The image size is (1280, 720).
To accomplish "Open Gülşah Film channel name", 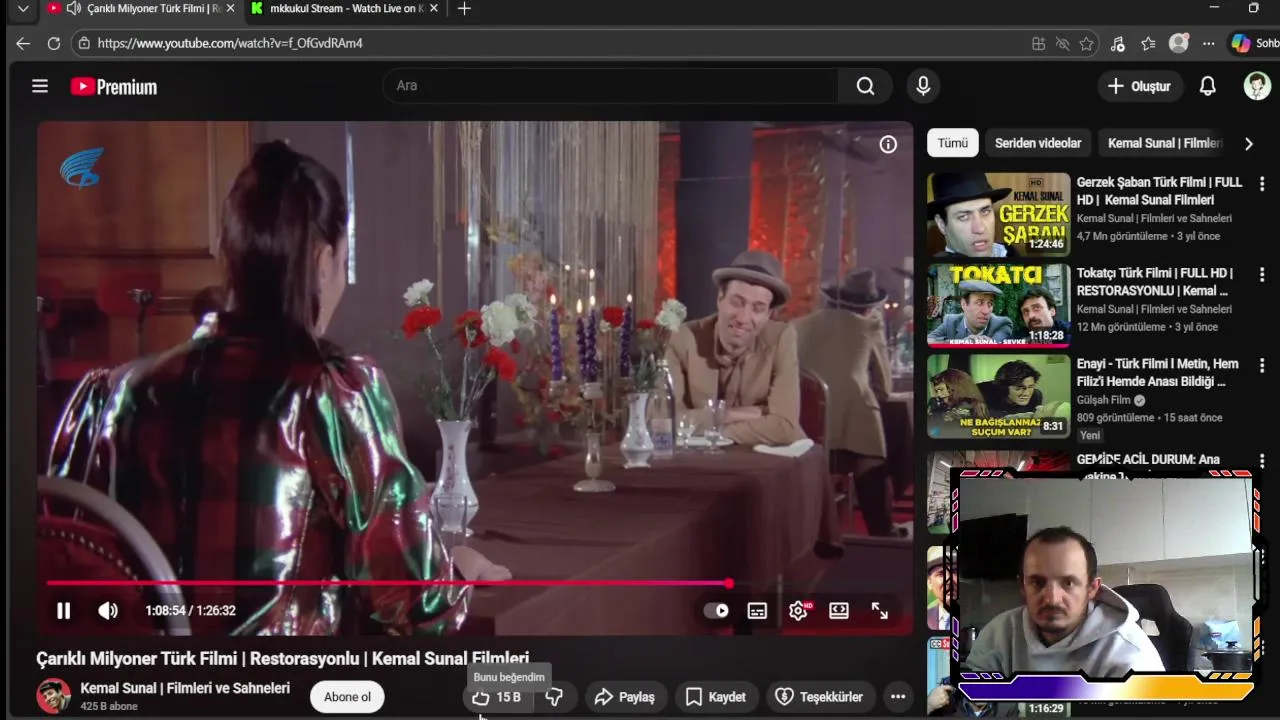I will (x=1103, y=400).
